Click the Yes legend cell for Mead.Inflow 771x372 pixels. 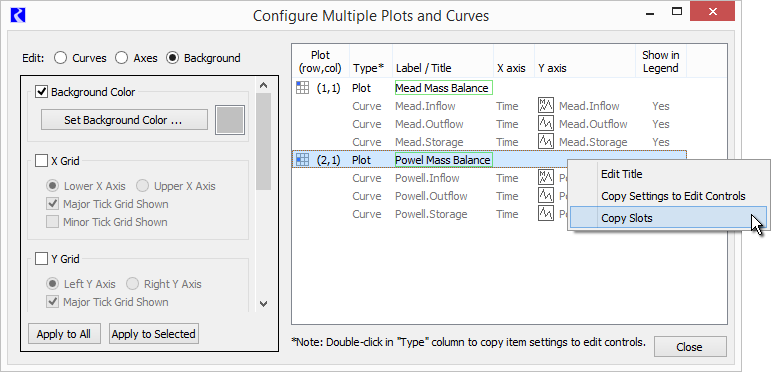[661, 106]
